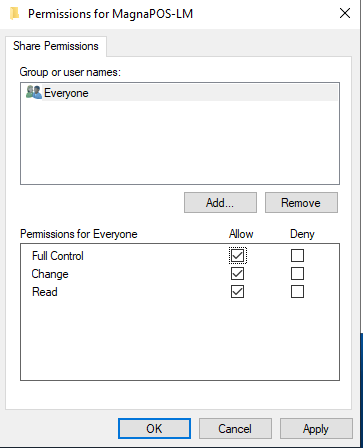
Task: Apply the permission changes
Action: point(316,429)
